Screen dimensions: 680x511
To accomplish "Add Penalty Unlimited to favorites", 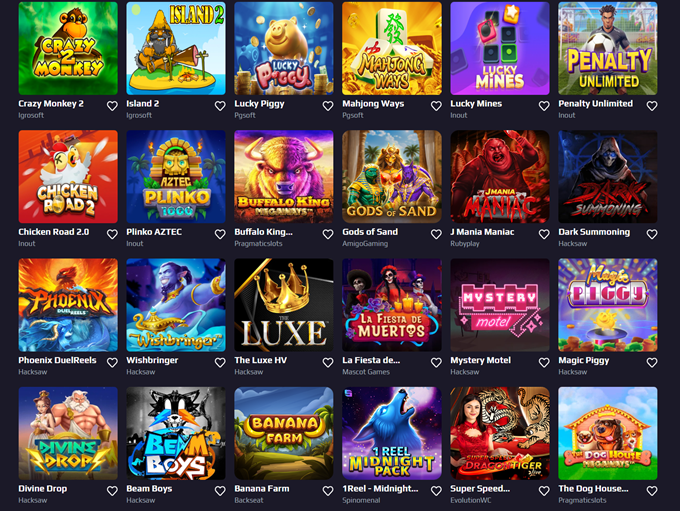I will coord(652,106).
